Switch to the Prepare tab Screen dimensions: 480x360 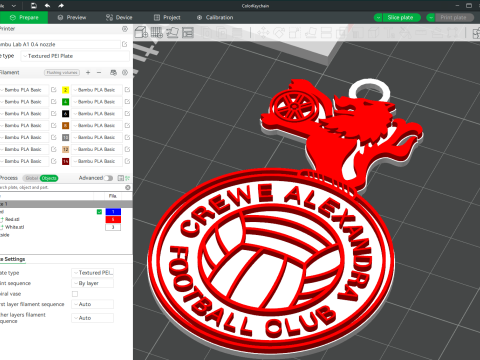(24, 17)
